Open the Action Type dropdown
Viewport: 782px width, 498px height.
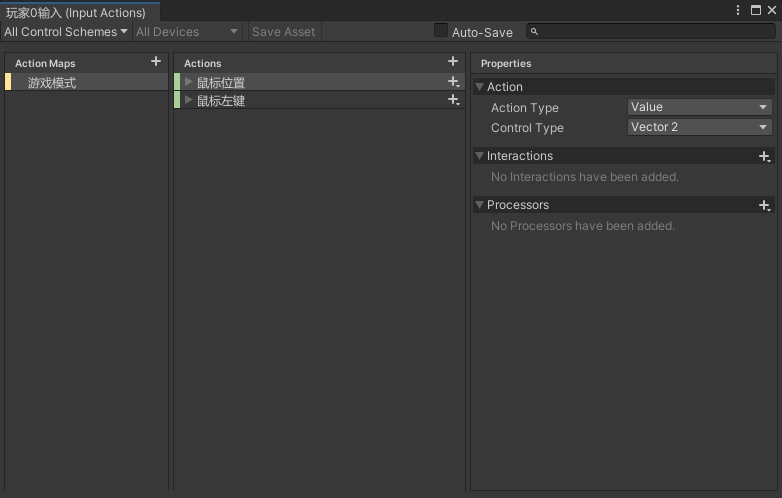[x=699, y=107]
